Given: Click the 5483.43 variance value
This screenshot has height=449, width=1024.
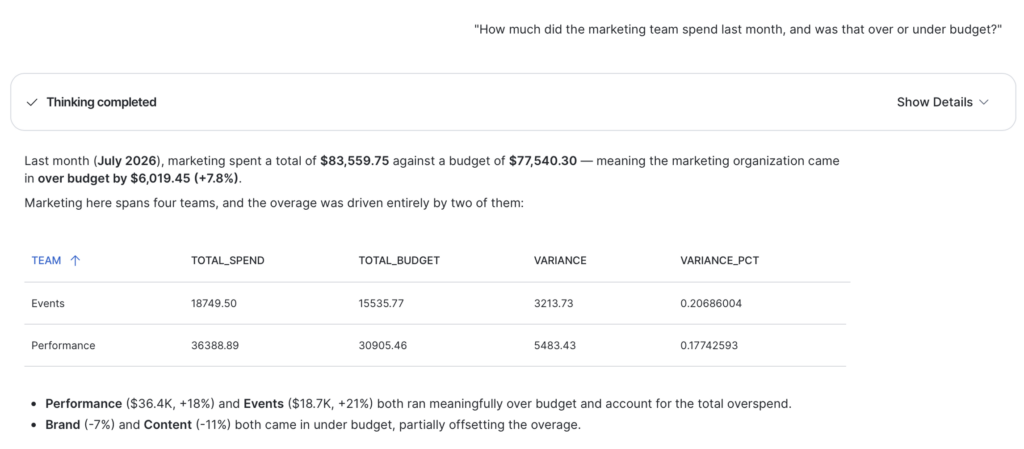Looking at the screenshot, I should click(554, 345).
